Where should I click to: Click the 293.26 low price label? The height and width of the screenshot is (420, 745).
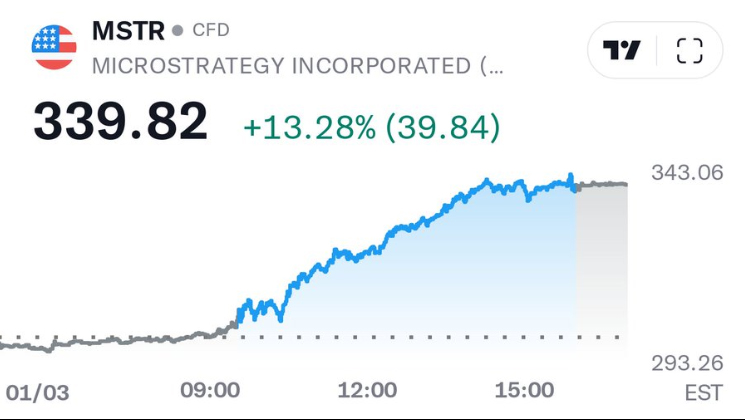click(x=686, y=362)
